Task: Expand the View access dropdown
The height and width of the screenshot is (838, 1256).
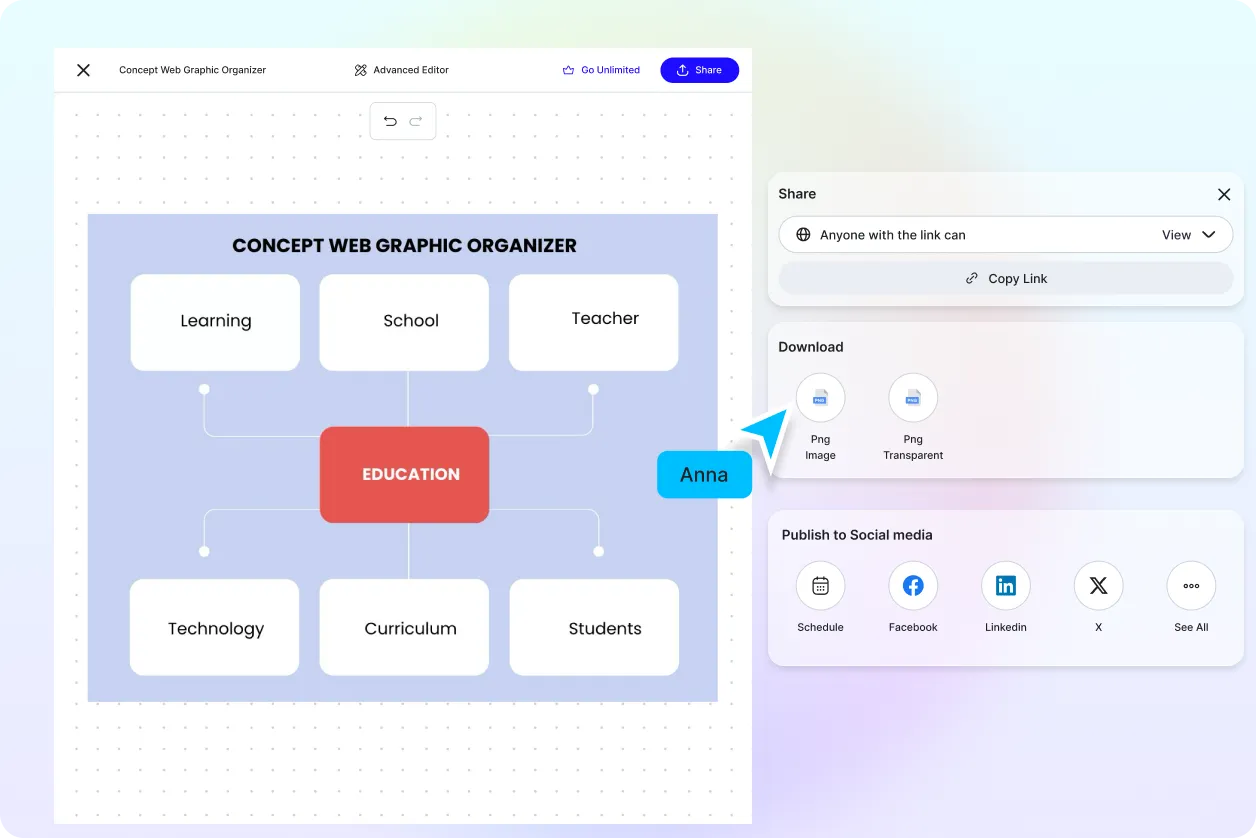Action: [1190, 234]
